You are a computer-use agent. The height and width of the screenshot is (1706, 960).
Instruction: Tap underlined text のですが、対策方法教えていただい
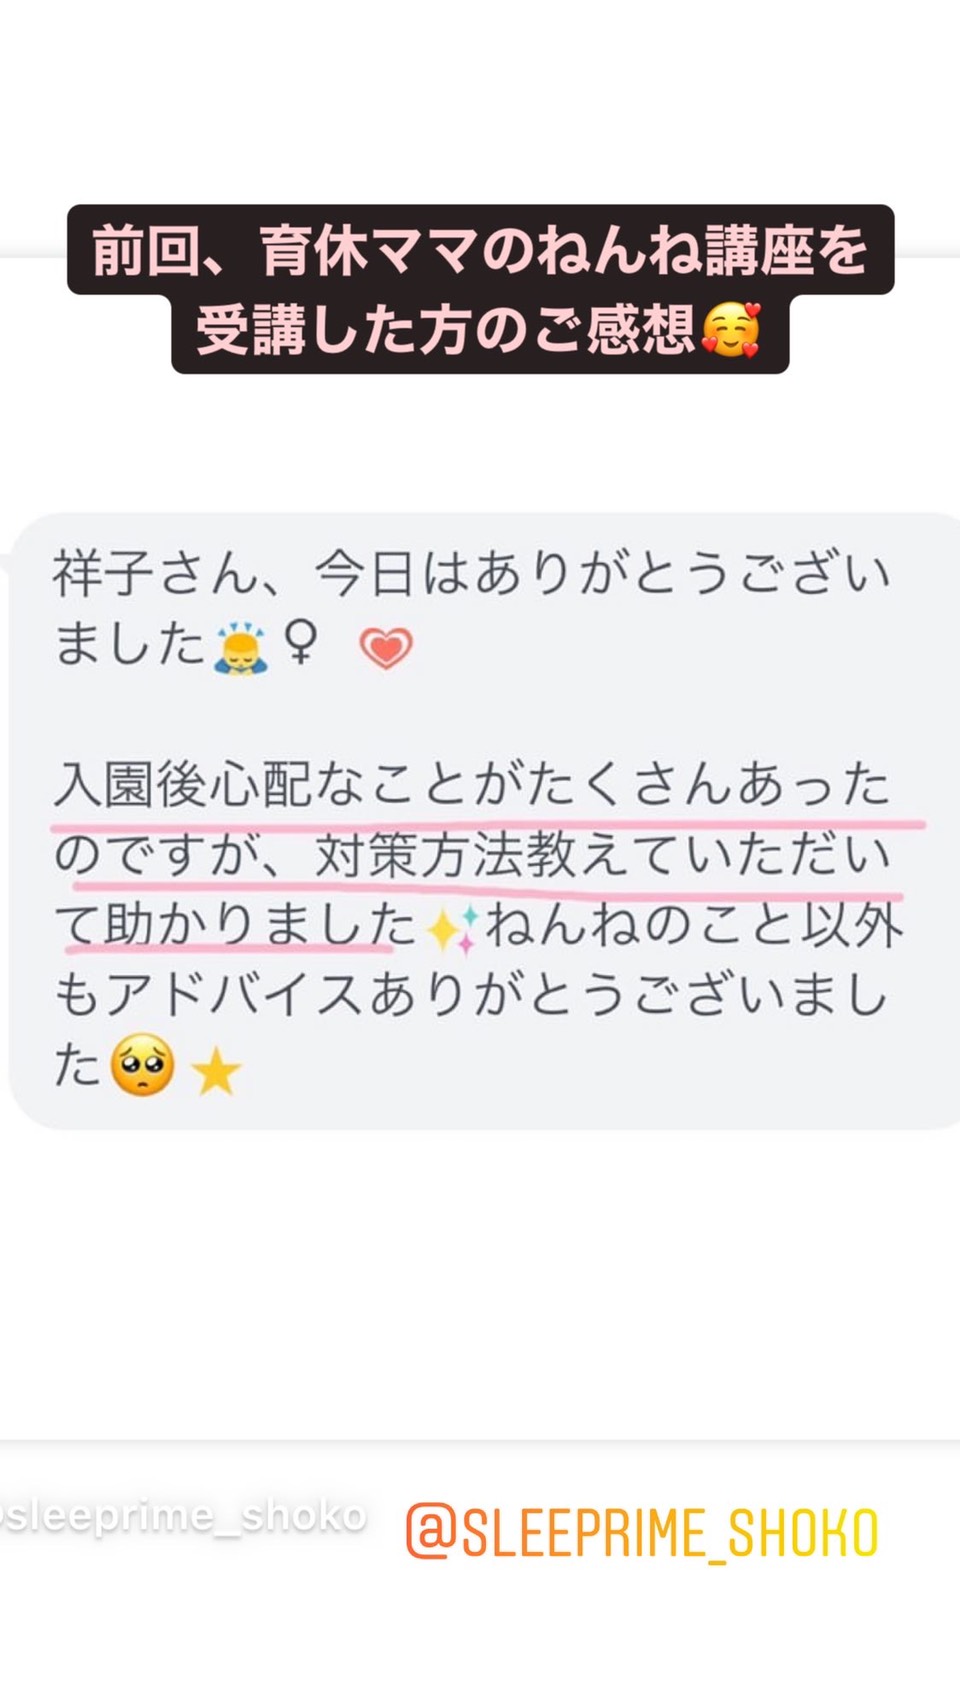pyautogui.click(x=471, y=855)
